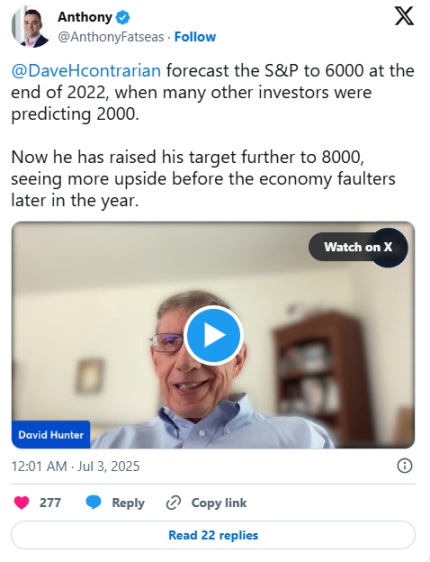Click the Read 22 replies button
Viewport: 430px width, 562px height.
point(213,535)
